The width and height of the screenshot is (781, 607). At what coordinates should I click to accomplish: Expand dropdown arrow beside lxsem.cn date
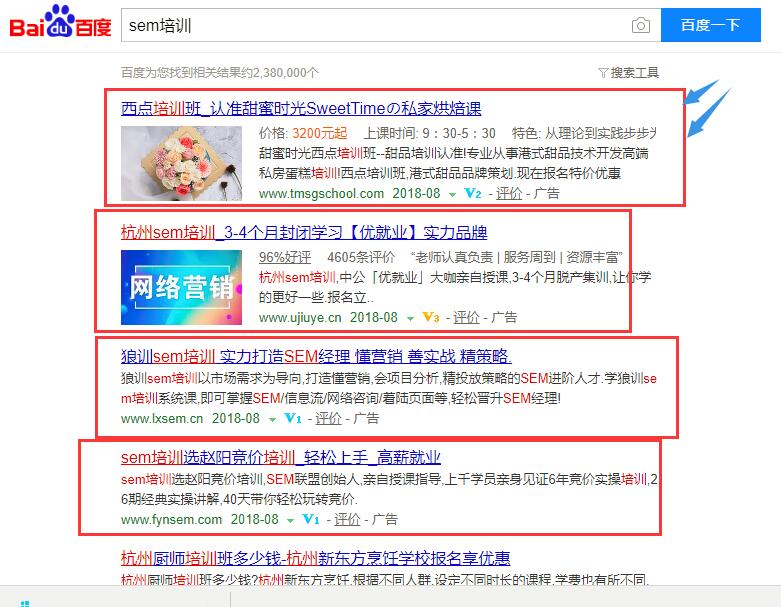coord(272,420)
